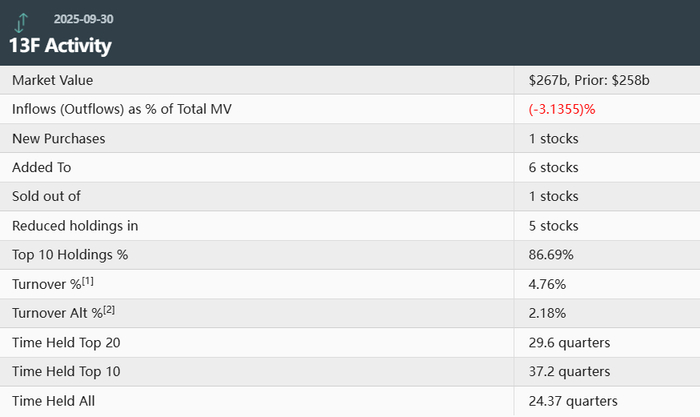The width and height of the screenshot is (700, 417).
Task: Click the 4.76% turnover value
Action: pos(547,284)
